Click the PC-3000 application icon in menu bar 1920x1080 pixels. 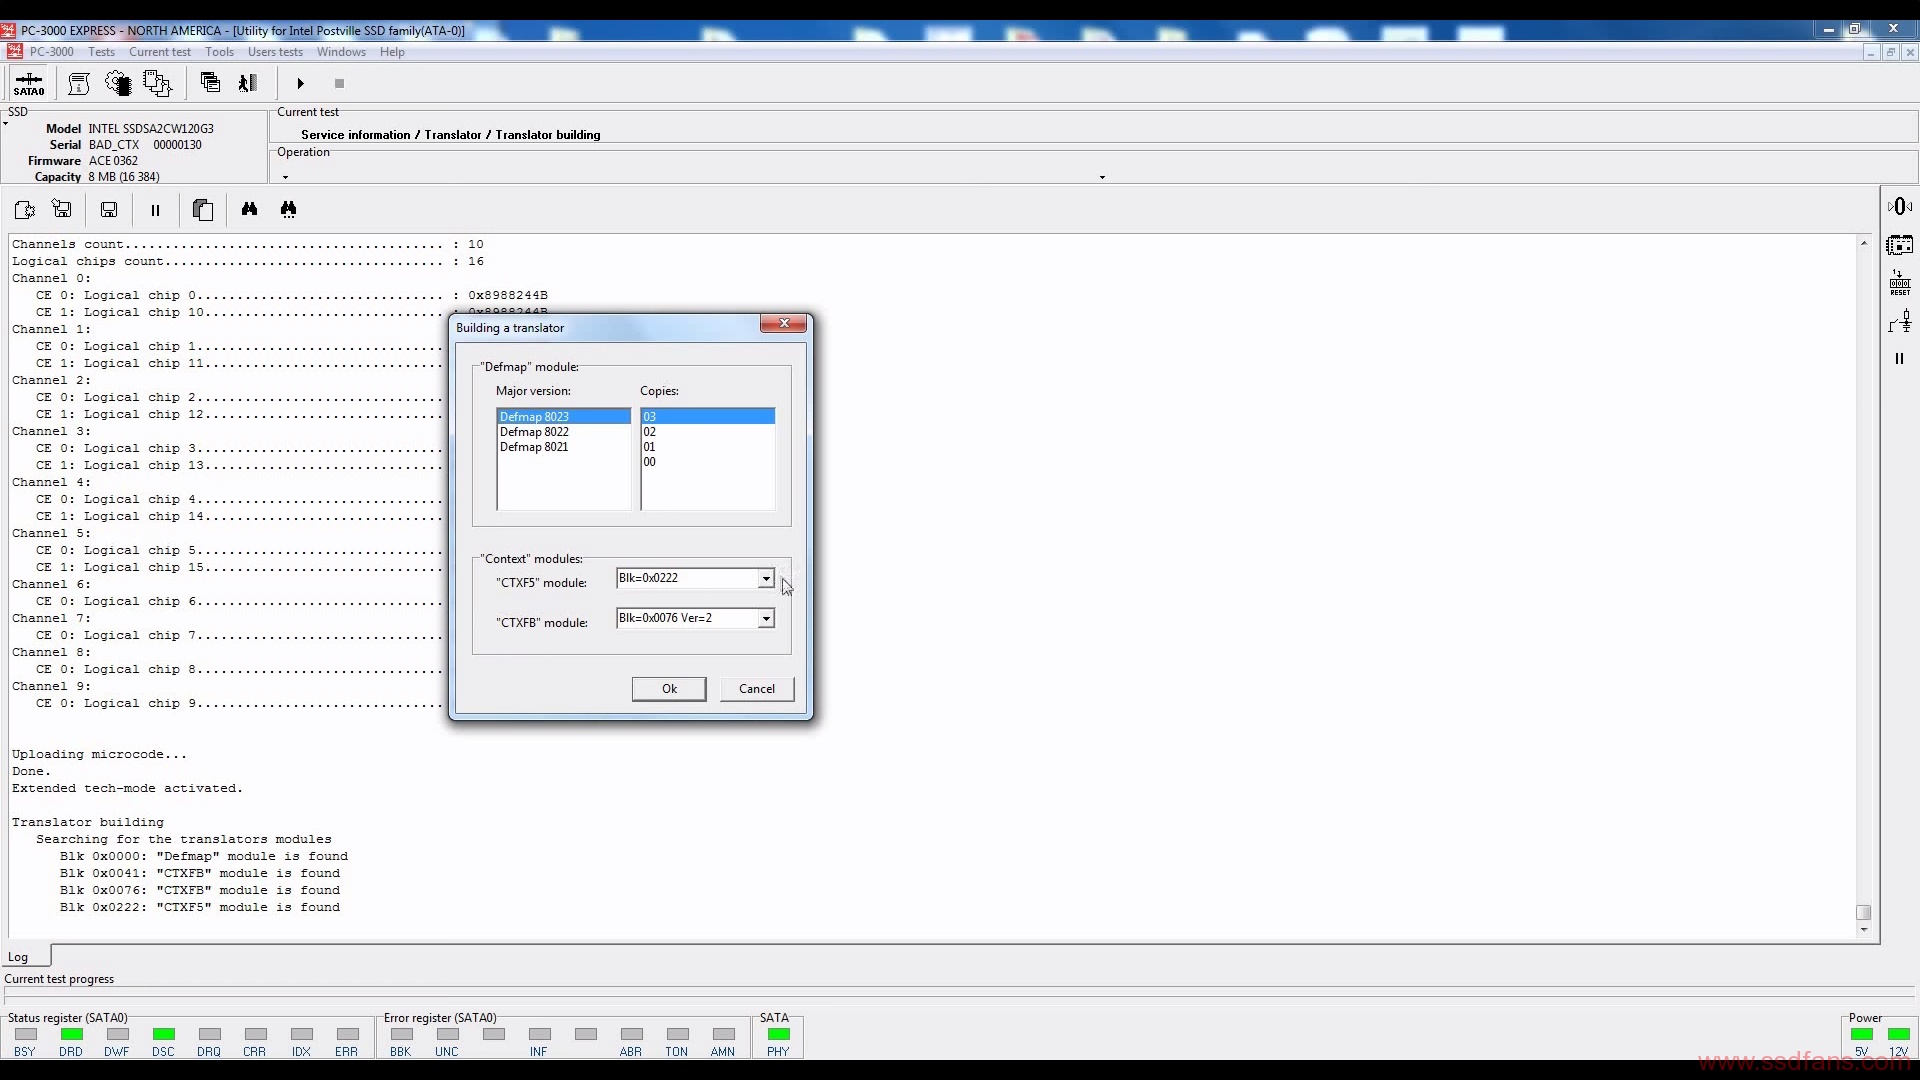click(14, 52)
